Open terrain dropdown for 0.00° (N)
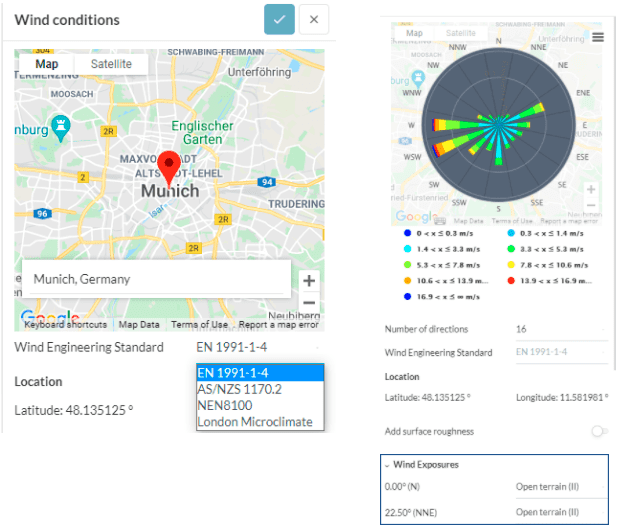The width and height of the screenshot is (619, 528). (561, 487)
